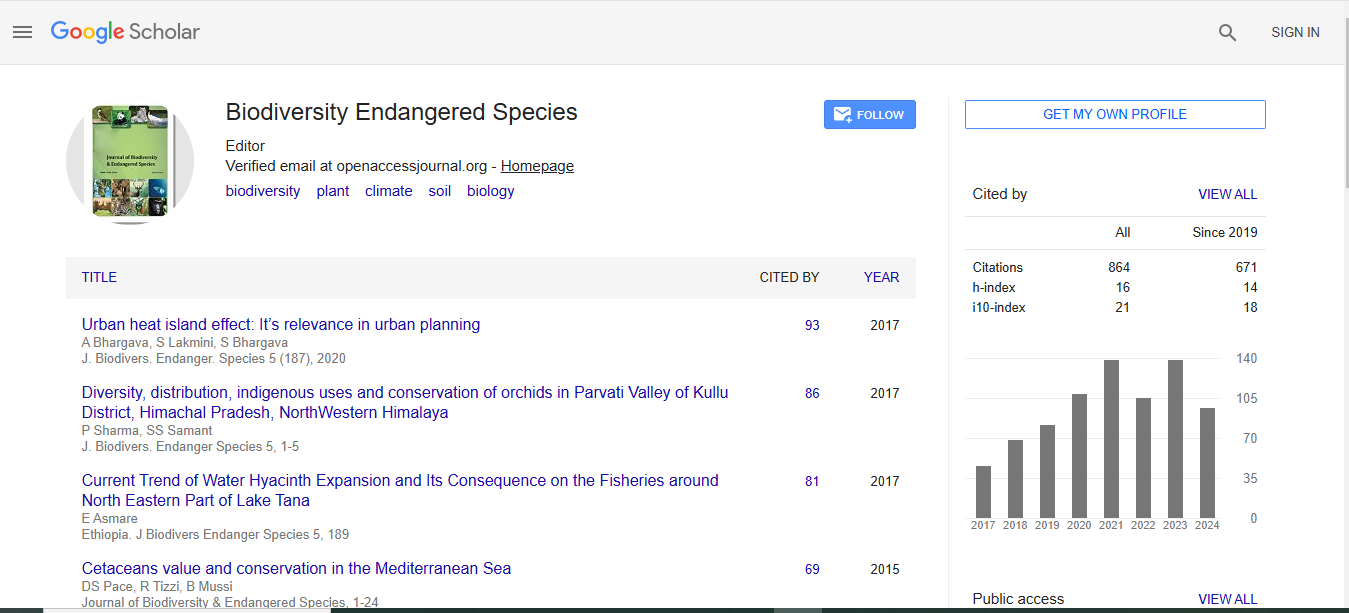Click the Google Scholar logo
Image resolution: width=1349 pixels, height=613 pixels.
pyautogui.click(x=125, y=32)
